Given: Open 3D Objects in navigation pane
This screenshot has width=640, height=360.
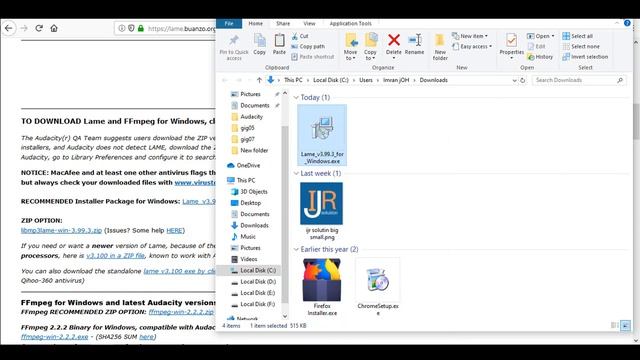Looking at the screenshot, I should [249, 191].
